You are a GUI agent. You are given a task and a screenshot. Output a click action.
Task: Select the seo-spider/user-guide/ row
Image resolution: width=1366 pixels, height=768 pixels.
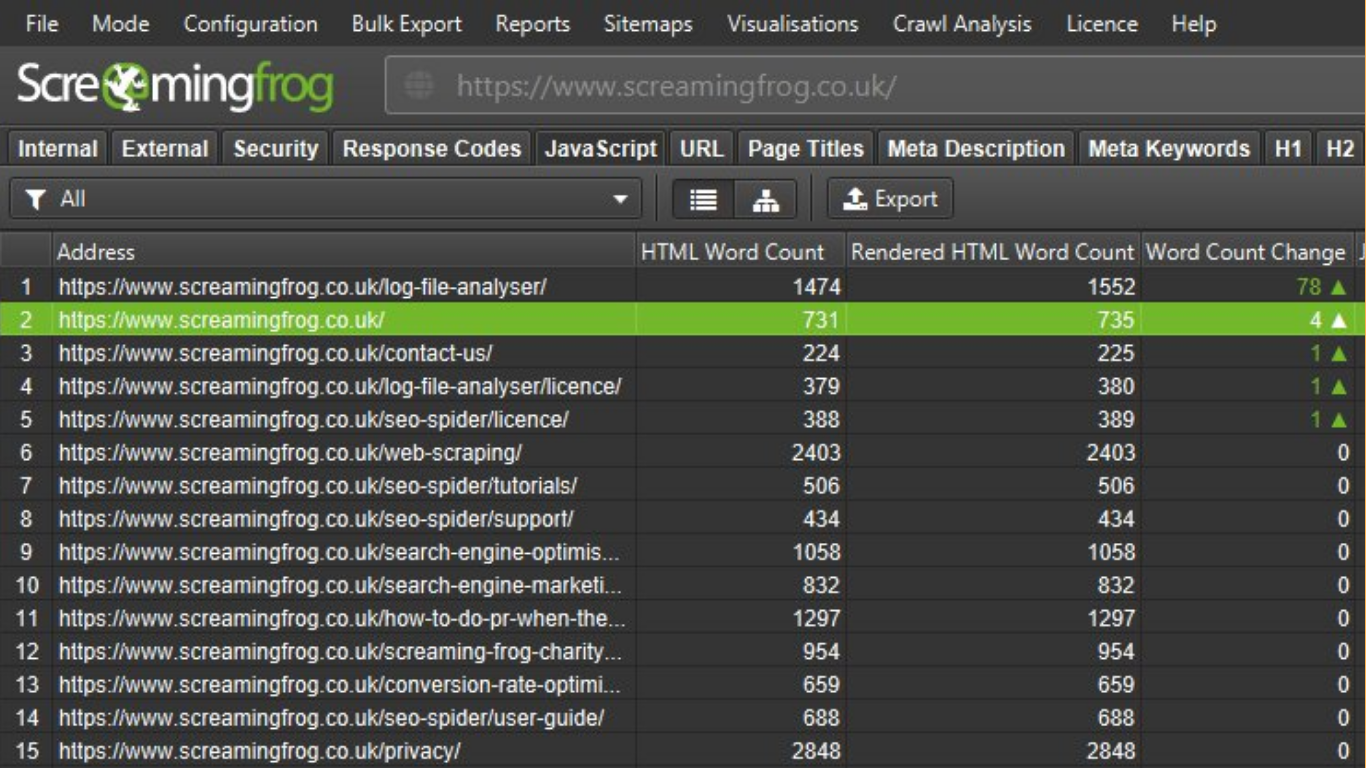pyautogui.click(x=683, y=717)
